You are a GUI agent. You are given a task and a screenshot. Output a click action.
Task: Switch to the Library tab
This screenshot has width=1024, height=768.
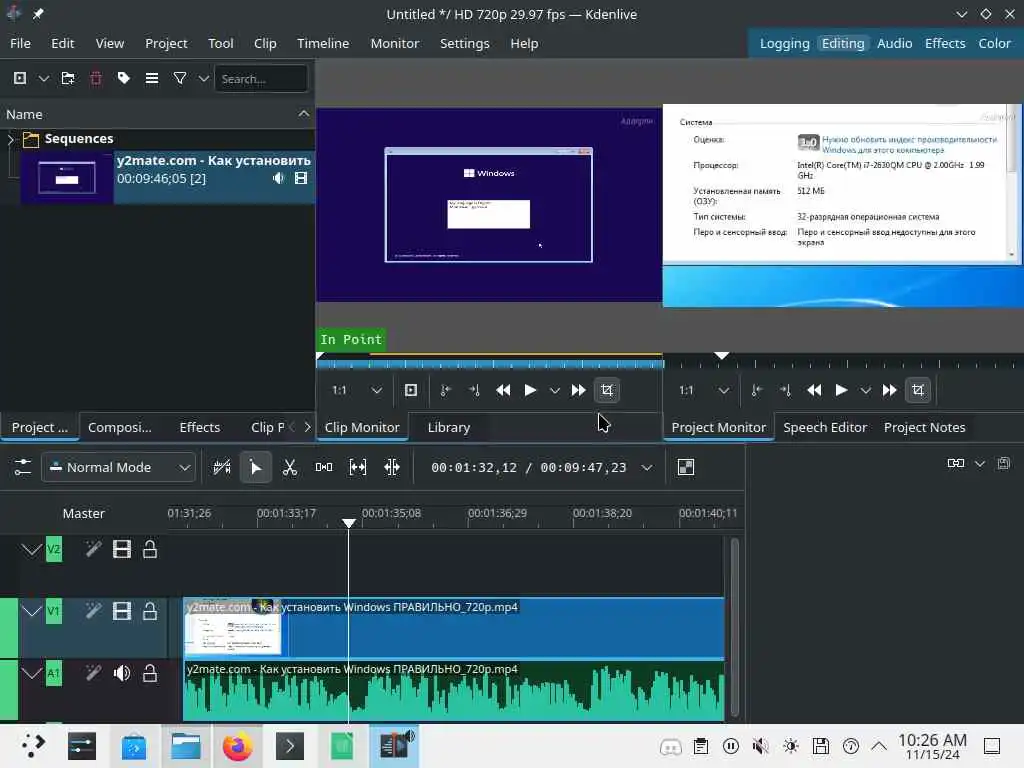click(449, 427)
